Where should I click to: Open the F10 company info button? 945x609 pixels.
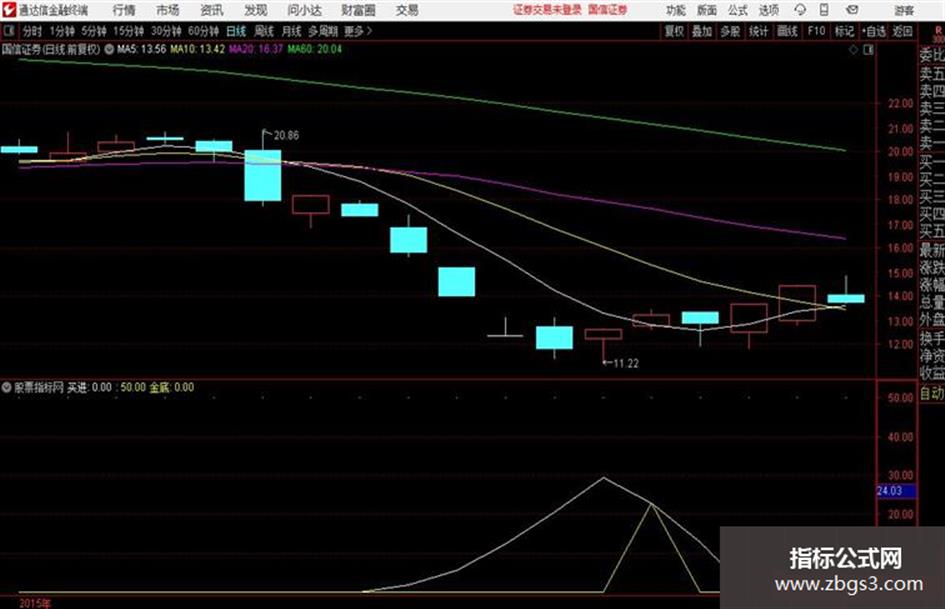(816, 31)
